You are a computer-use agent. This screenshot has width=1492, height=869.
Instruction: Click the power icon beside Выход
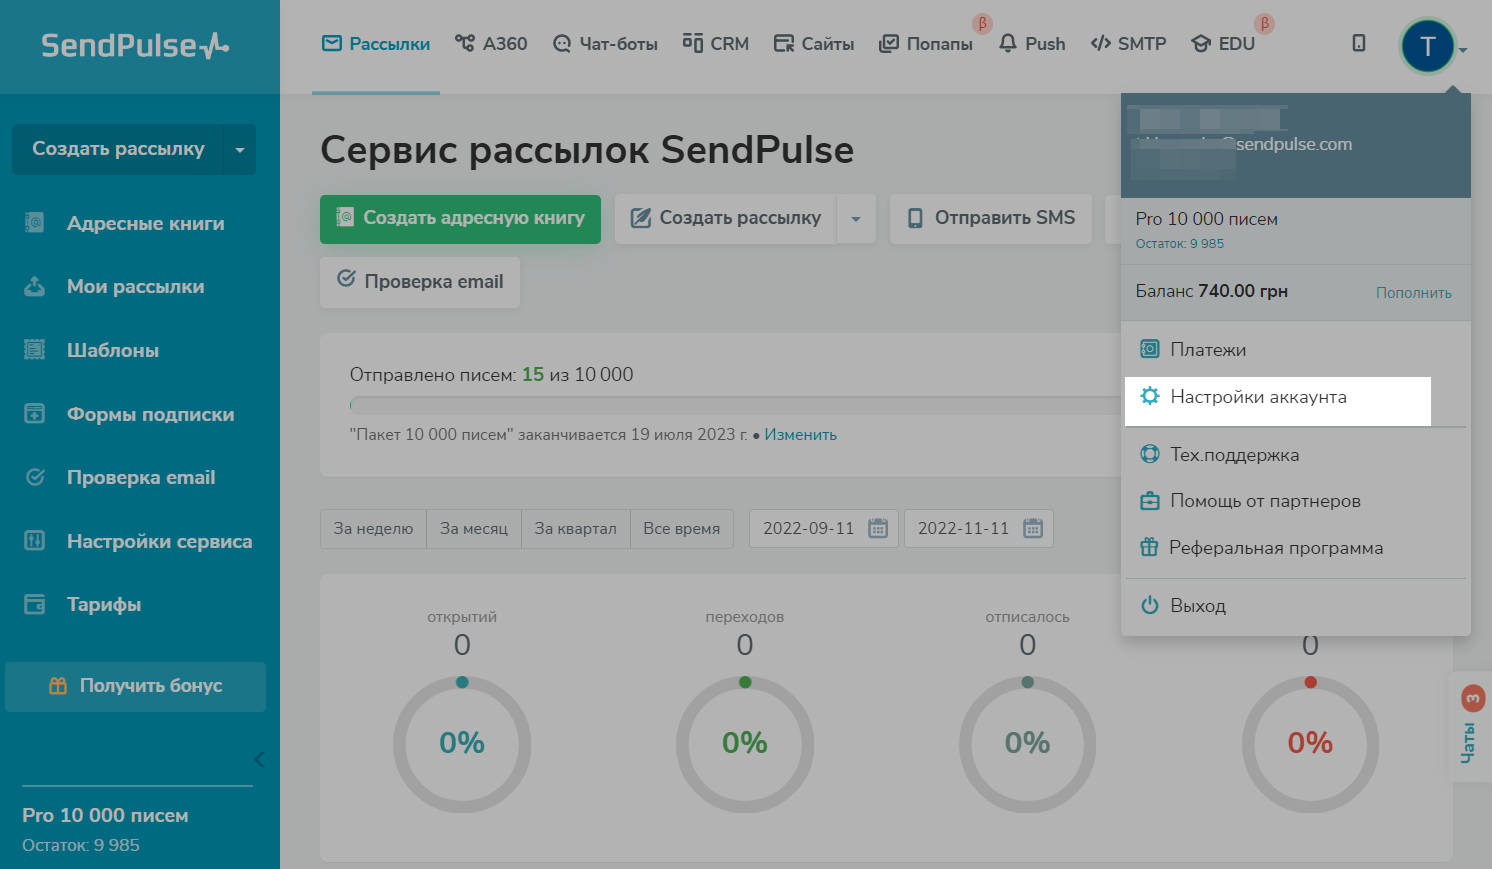[1150, 605]
